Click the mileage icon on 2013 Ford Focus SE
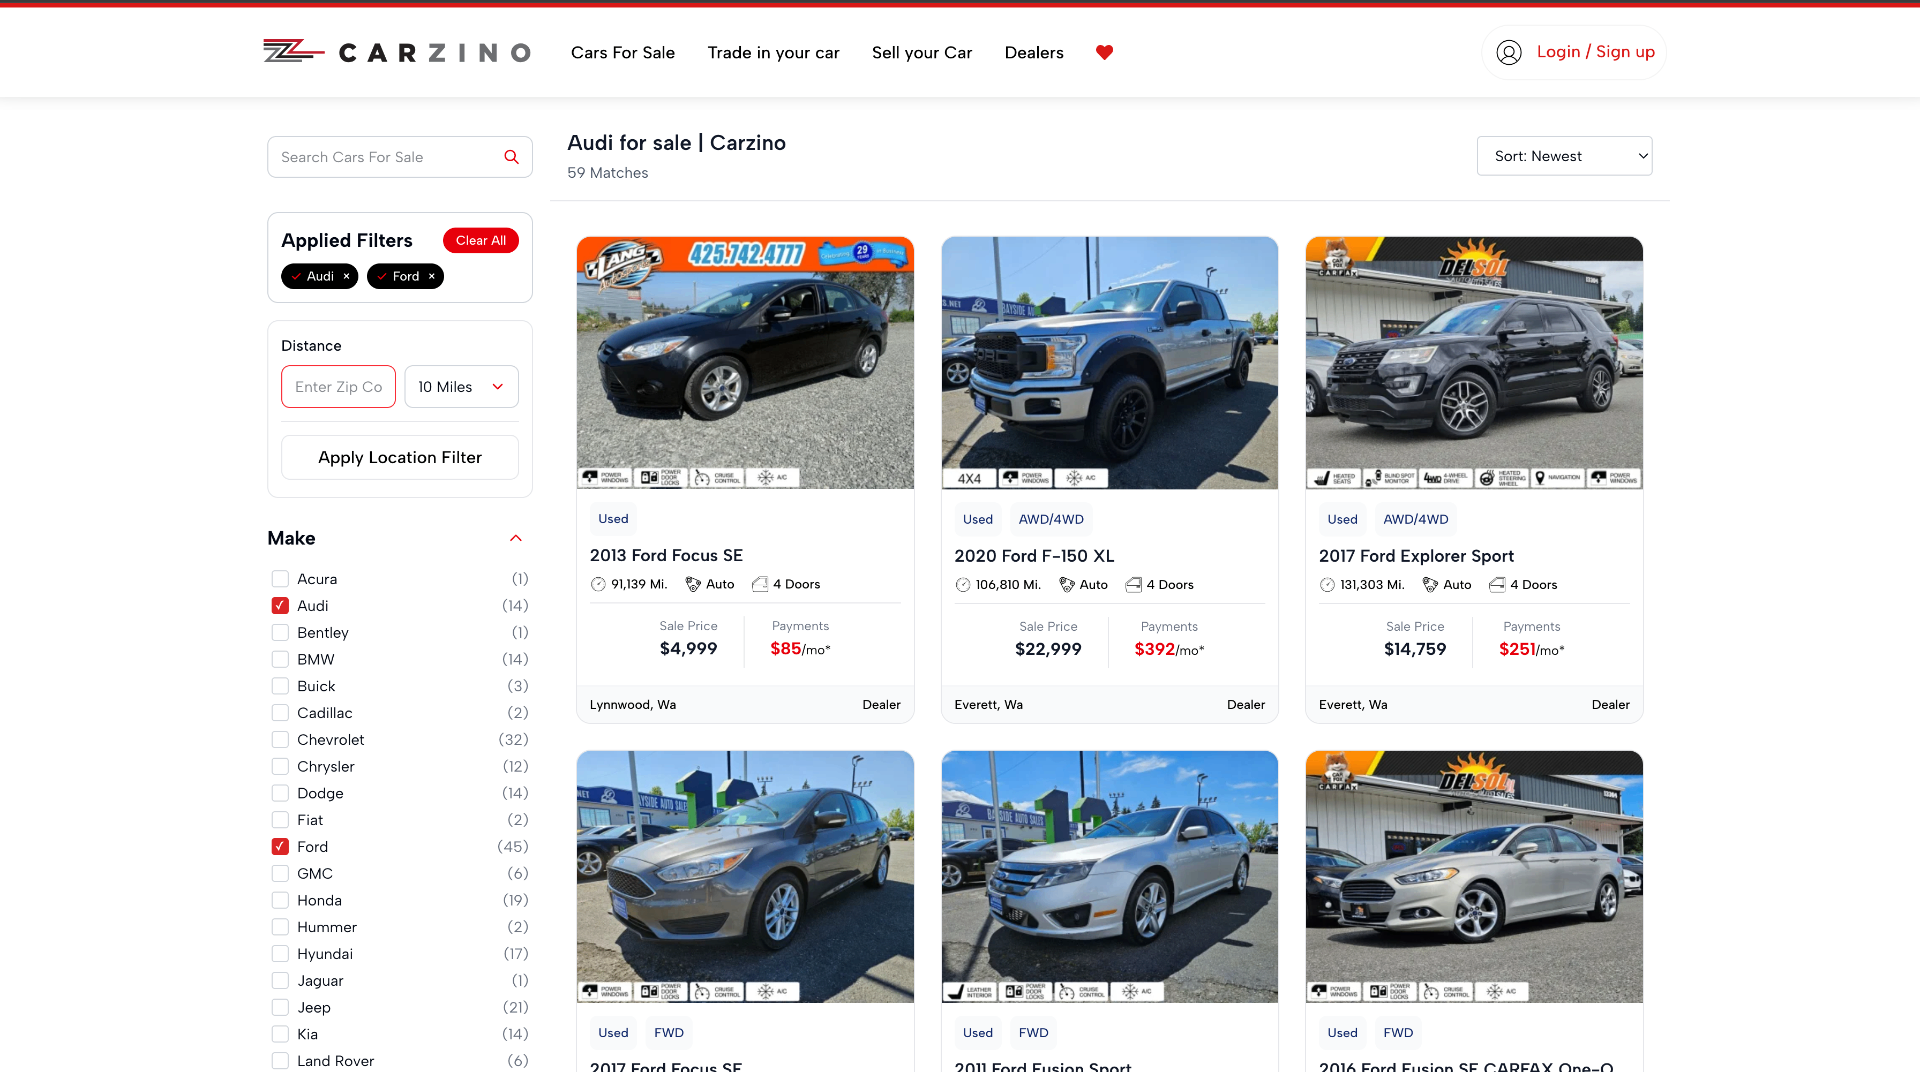Image resolution: width=1920 pixels, height=1072 pixels. [x=598, y=584]
